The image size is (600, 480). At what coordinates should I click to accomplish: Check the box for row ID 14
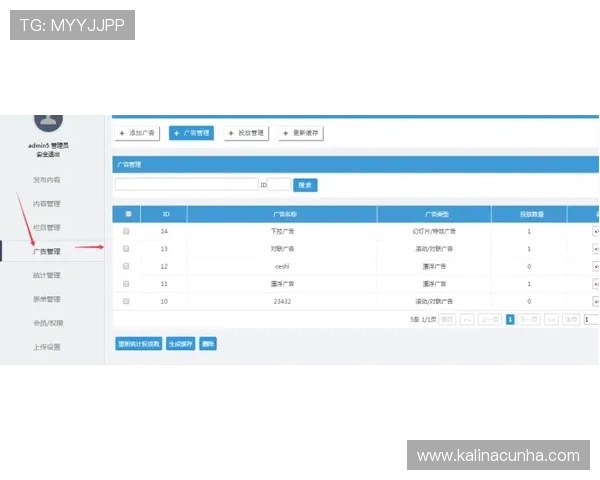pyautogui.click(x=126, y=231)
